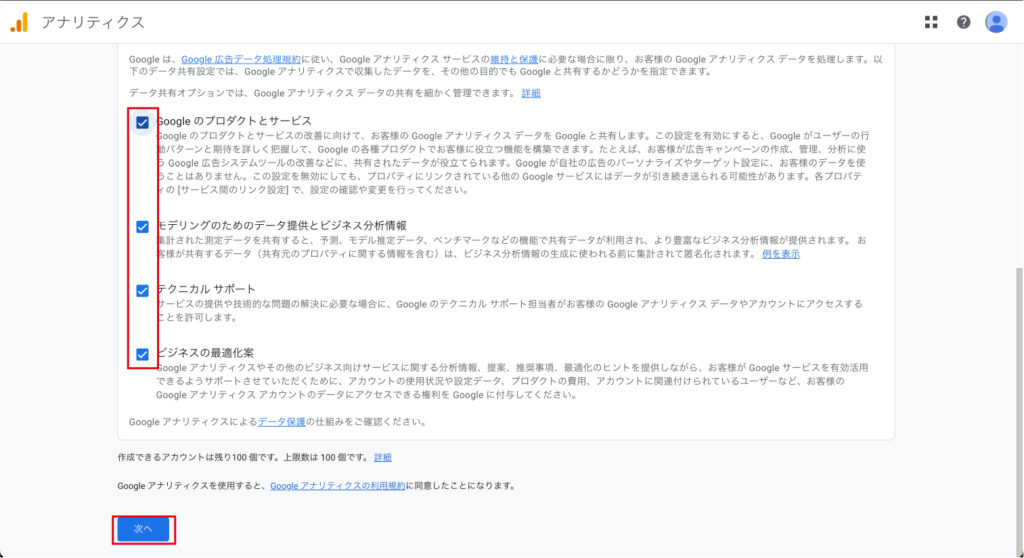Open Google アナリティクスの利用規約 link
Screen dimensions: 1024x558
(337, 485)
